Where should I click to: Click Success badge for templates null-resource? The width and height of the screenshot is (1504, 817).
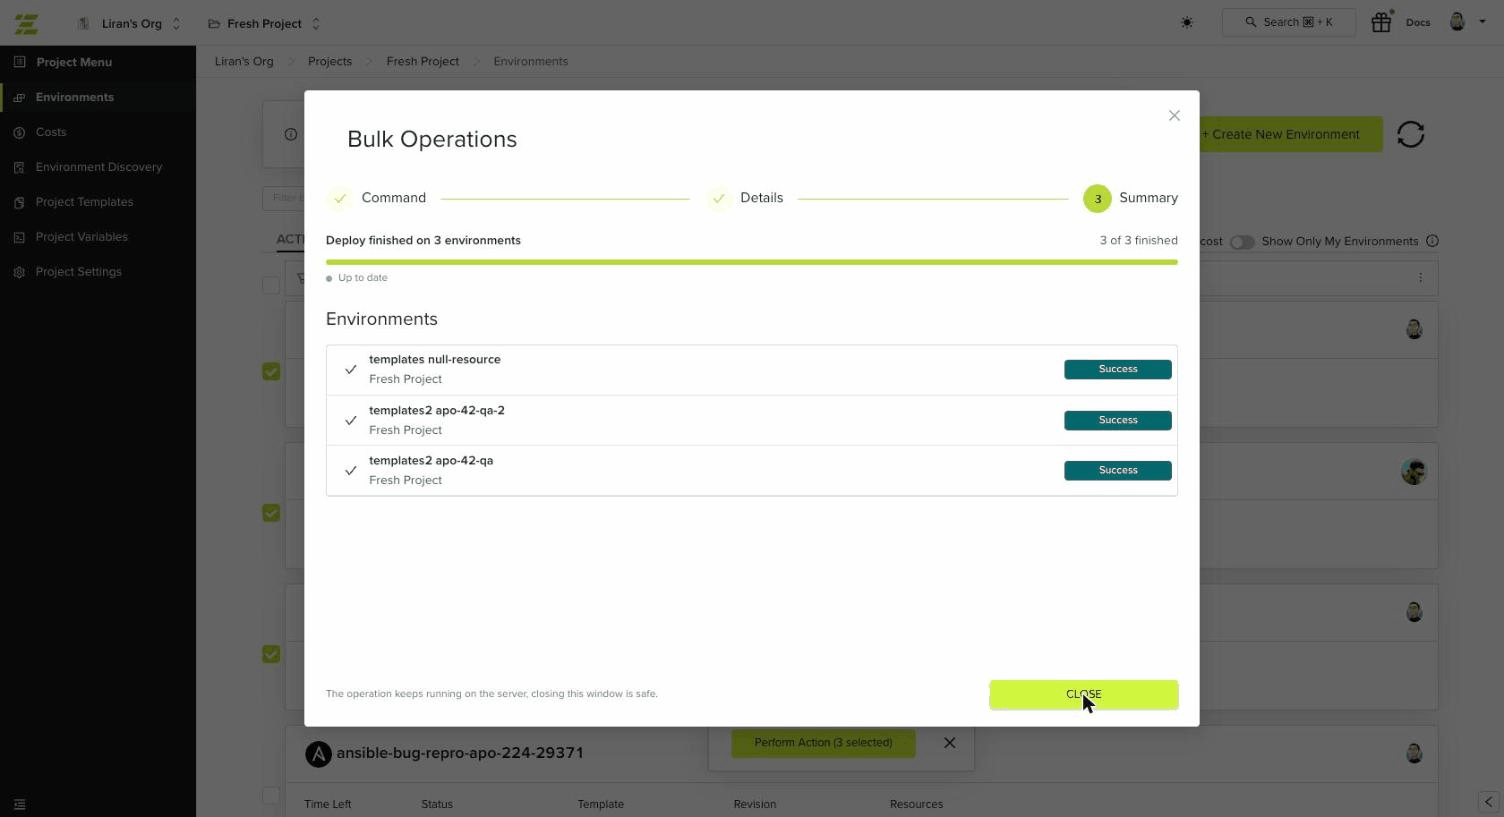pos(1118,370)
